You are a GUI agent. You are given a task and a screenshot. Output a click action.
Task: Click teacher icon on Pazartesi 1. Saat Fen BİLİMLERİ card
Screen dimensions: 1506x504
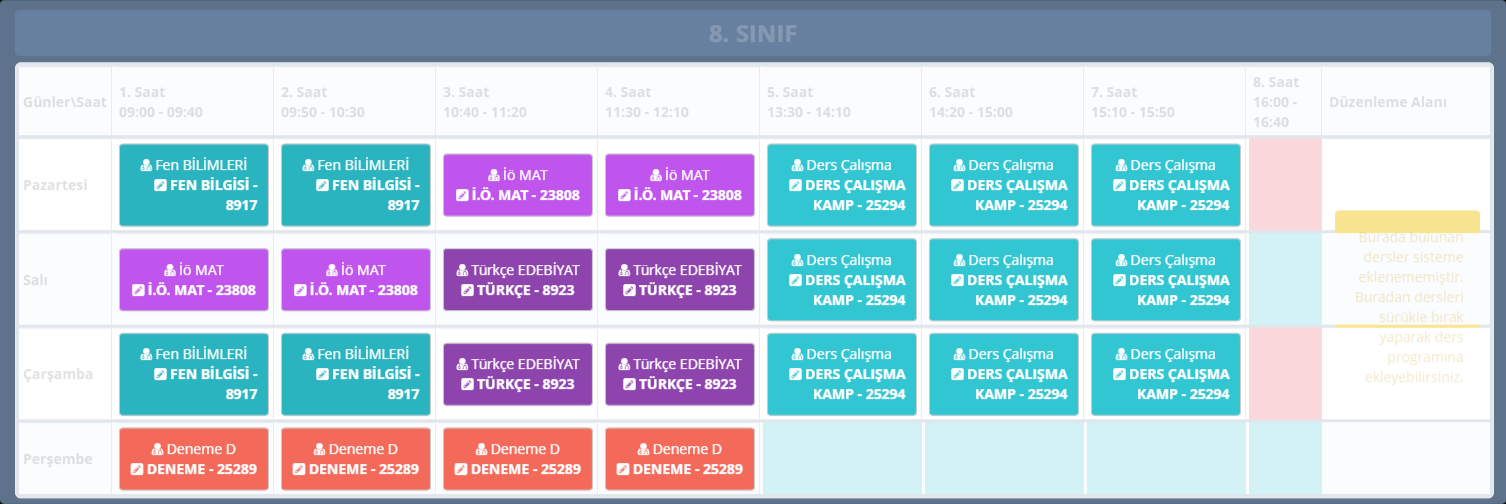pos(146,165)
